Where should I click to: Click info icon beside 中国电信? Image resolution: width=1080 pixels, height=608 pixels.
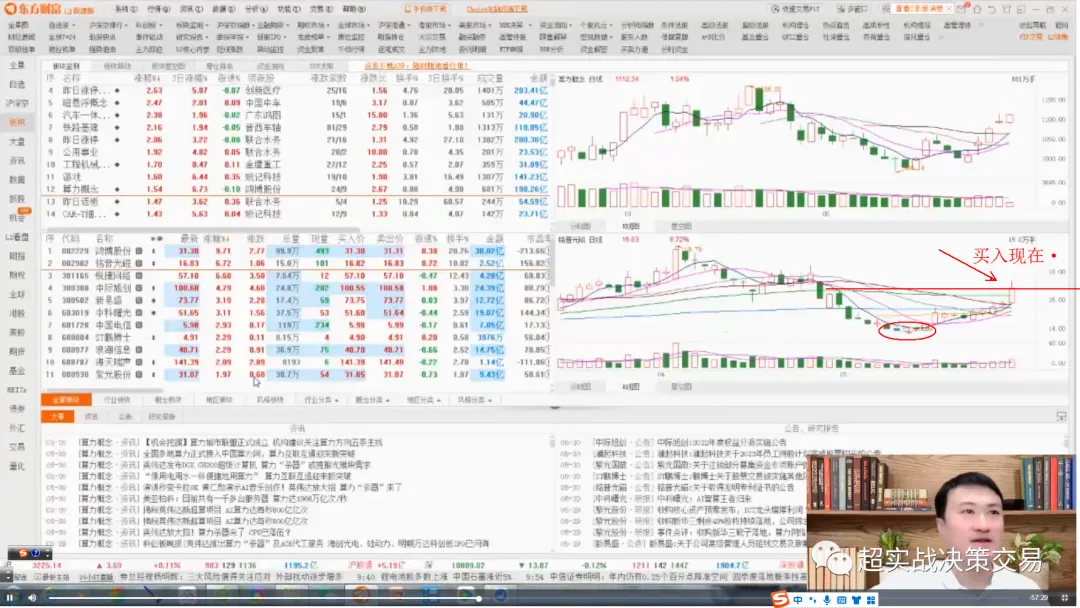(x=138, y=326)
